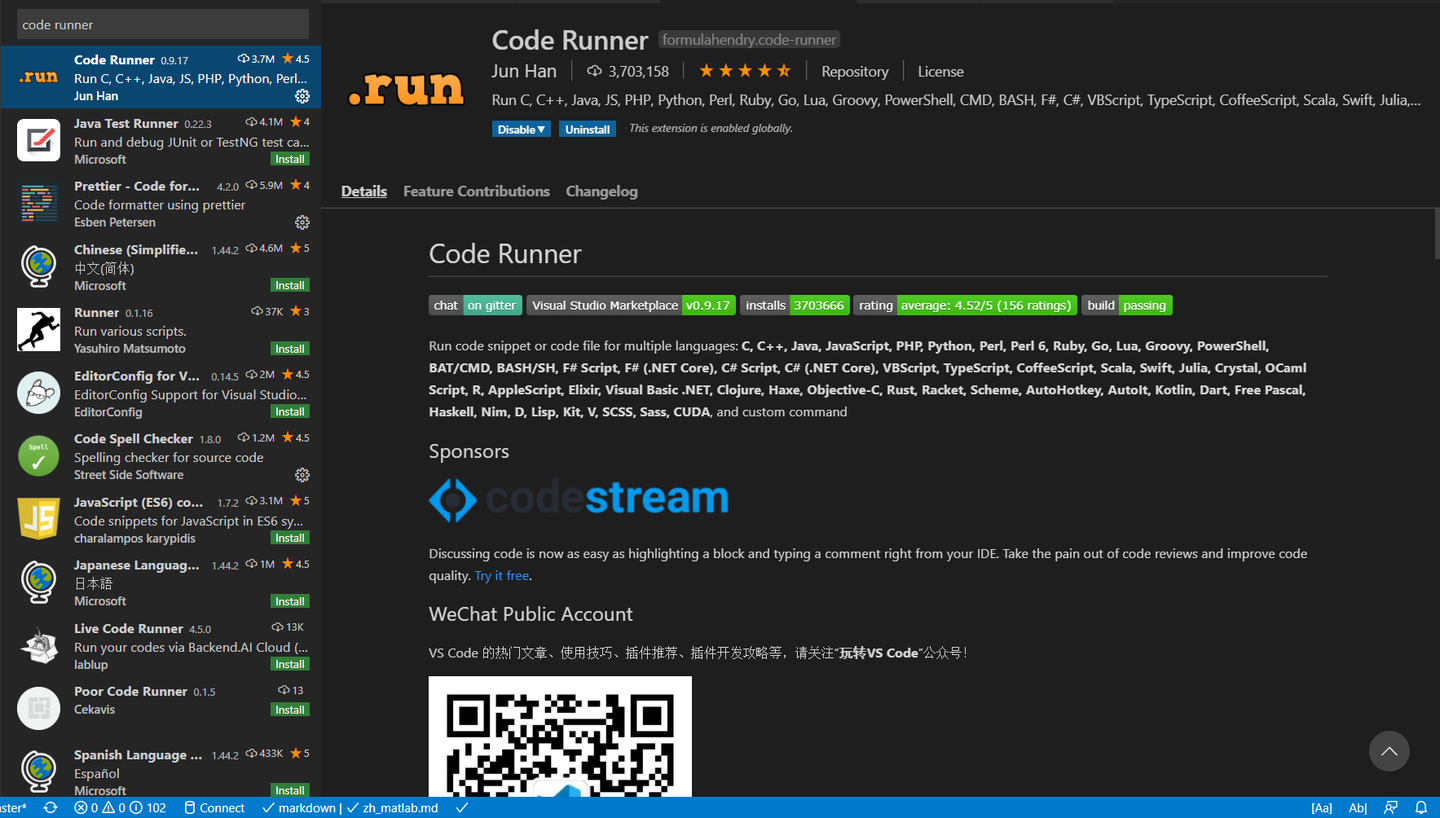The height and width of the screenshot is (818, 1440).
Task: Select the Code Spell Checker list title
Action: [133, 438]
